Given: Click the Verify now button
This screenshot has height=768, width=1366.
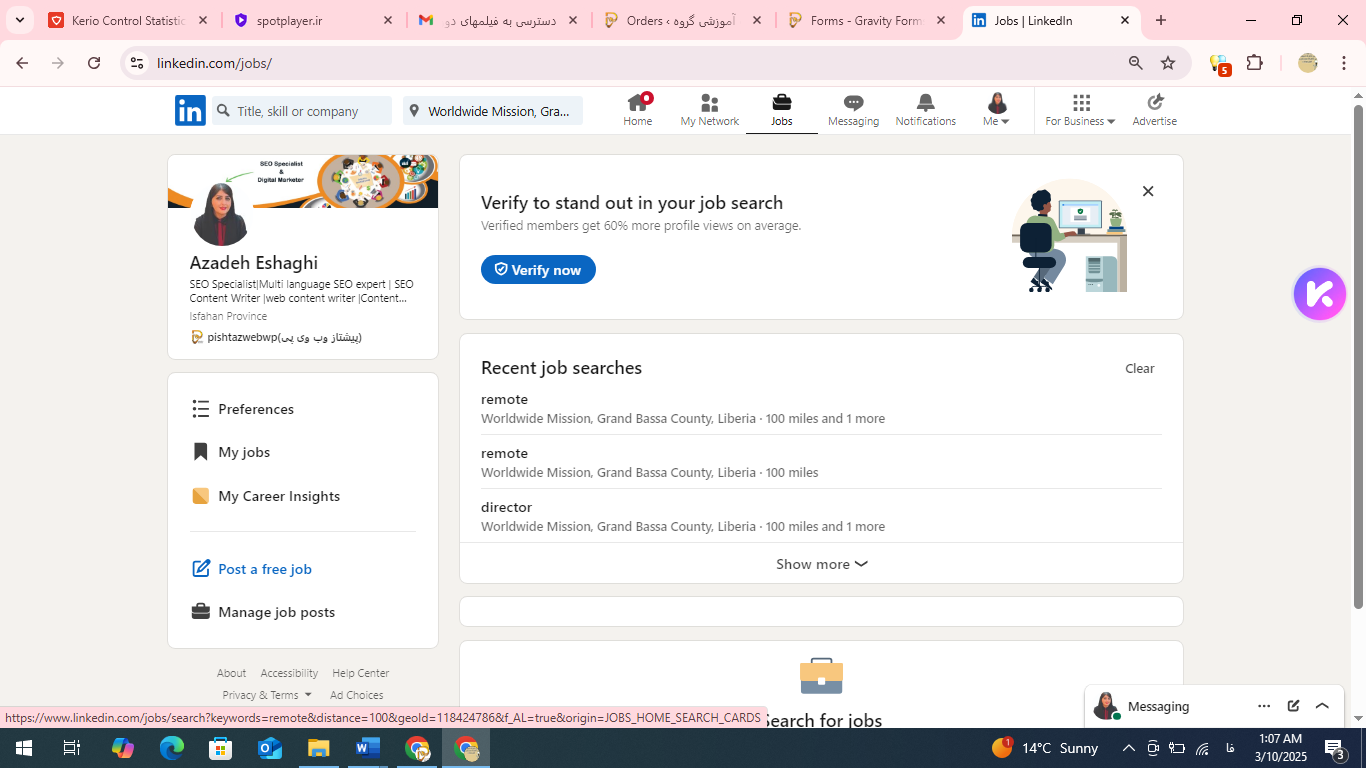Looking at the screenshot, I should pos(538,270).
